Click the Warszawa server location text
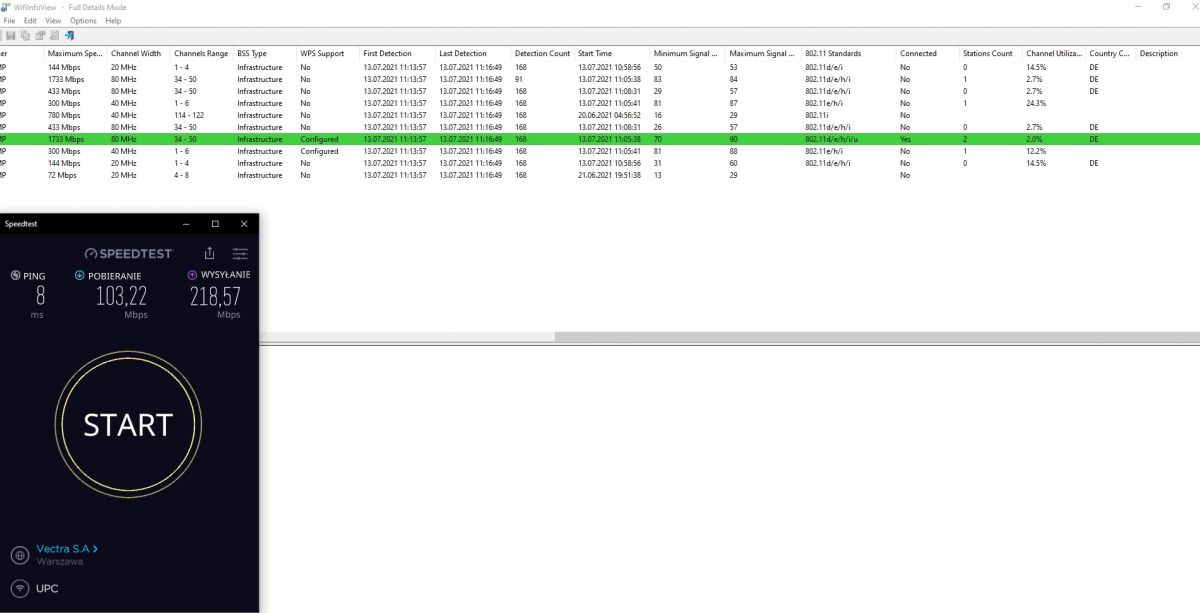 59,562
